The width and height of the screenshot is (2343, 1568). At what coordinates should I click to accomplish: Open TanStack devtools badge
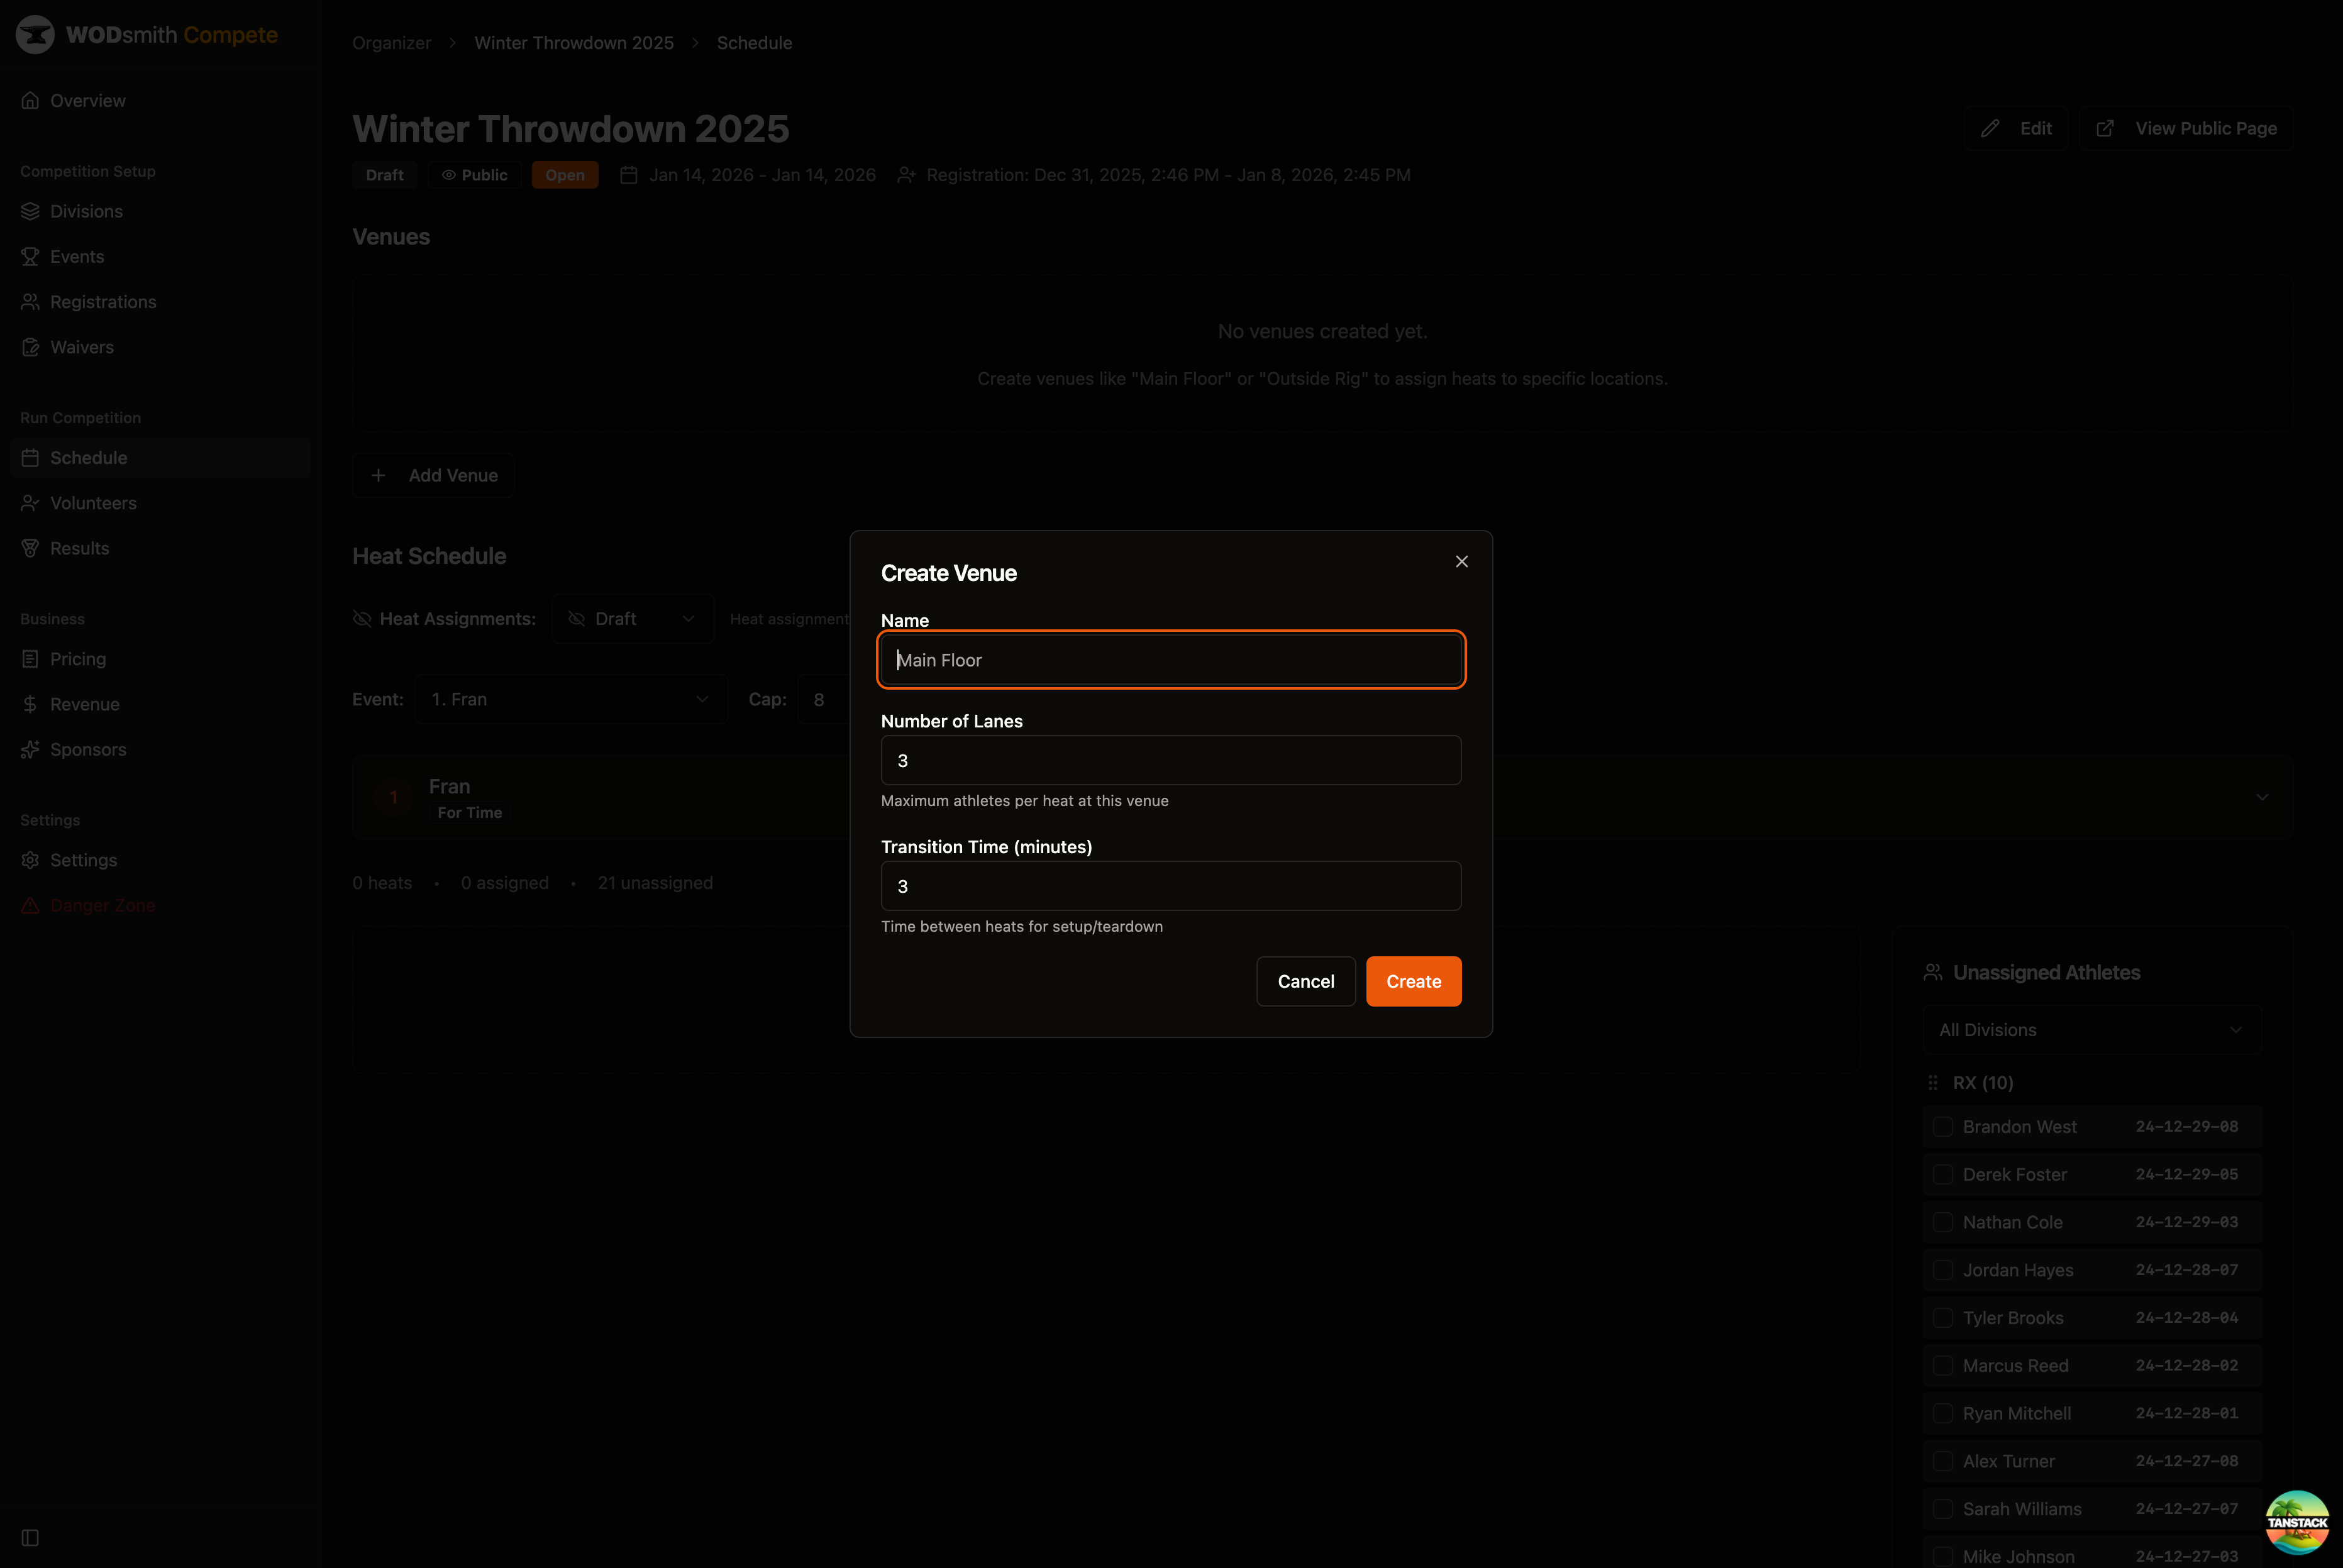2297,1522
